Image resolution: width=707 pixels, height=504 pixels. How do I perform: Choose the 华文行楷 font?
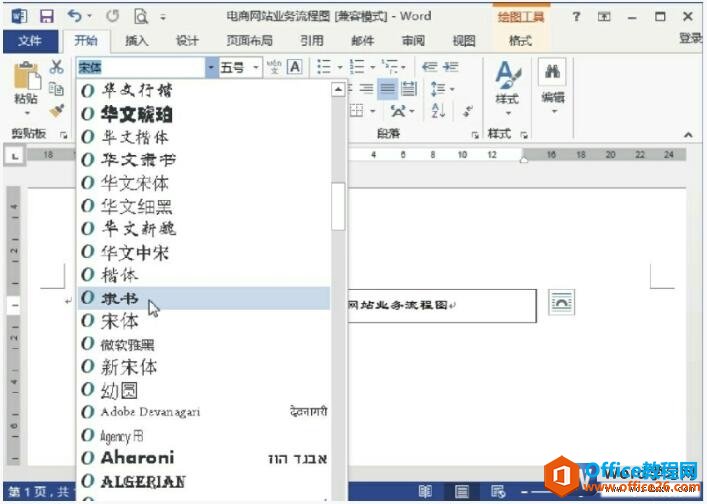coord(204,91)
